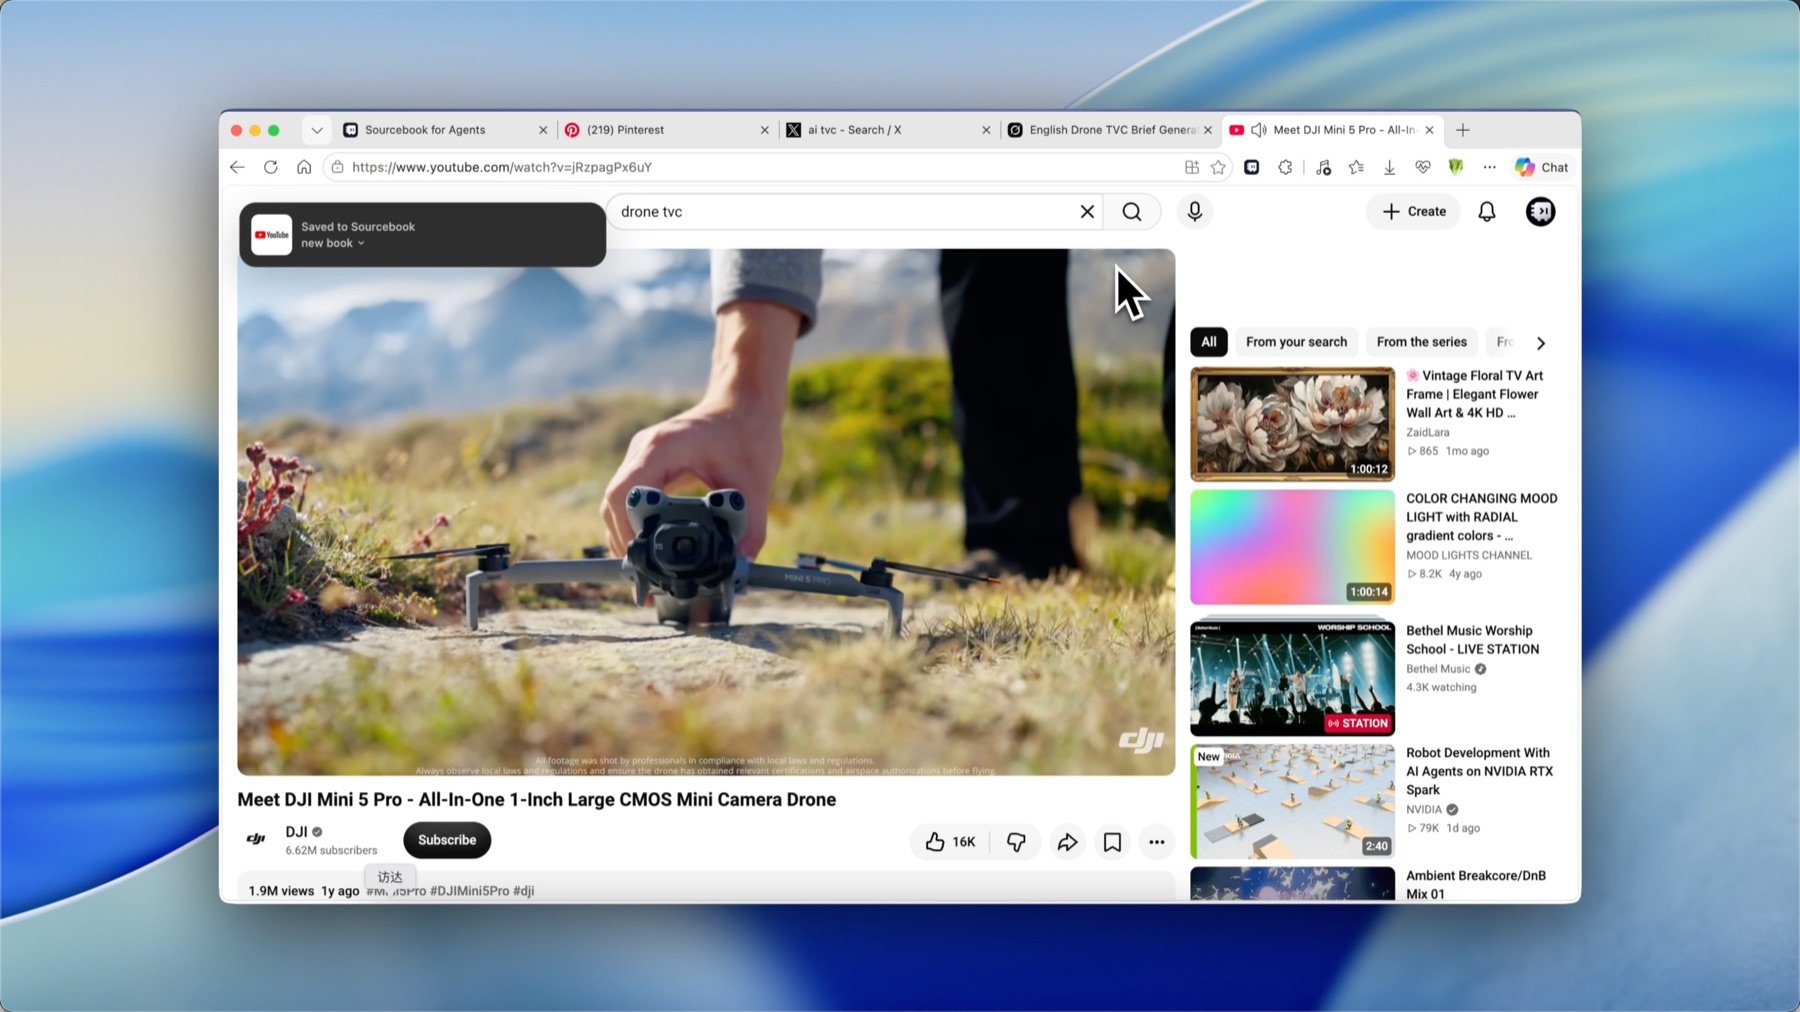1800x1012 pixels.
Task: Bookmark page with the address bar star
Action: click(1218, 167)
